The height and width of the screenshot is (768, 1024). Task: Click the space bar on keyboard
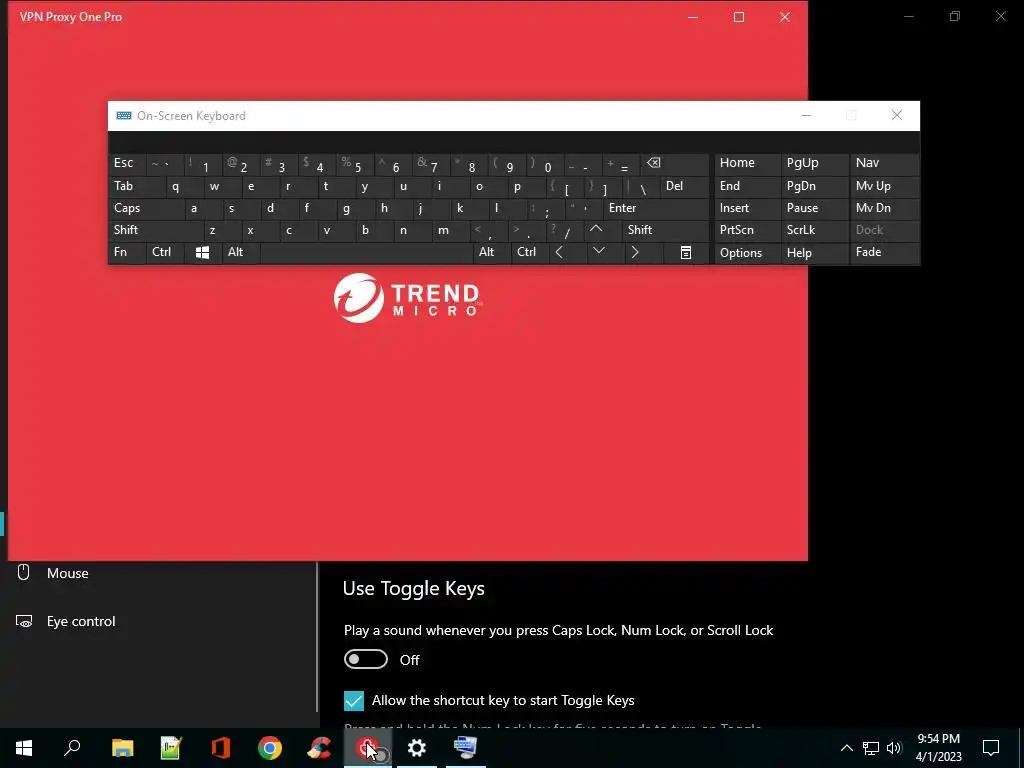(x=366, y=253)
